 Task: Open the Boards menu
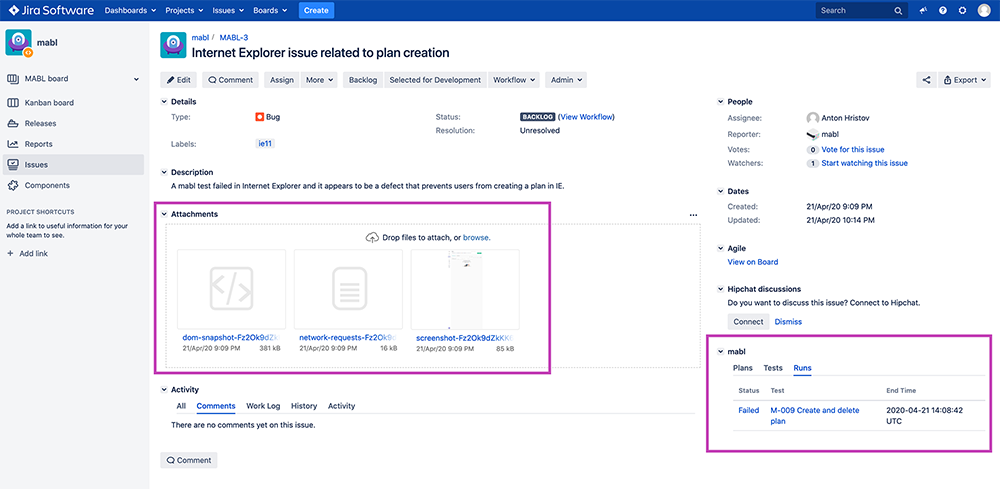(270, 10)
